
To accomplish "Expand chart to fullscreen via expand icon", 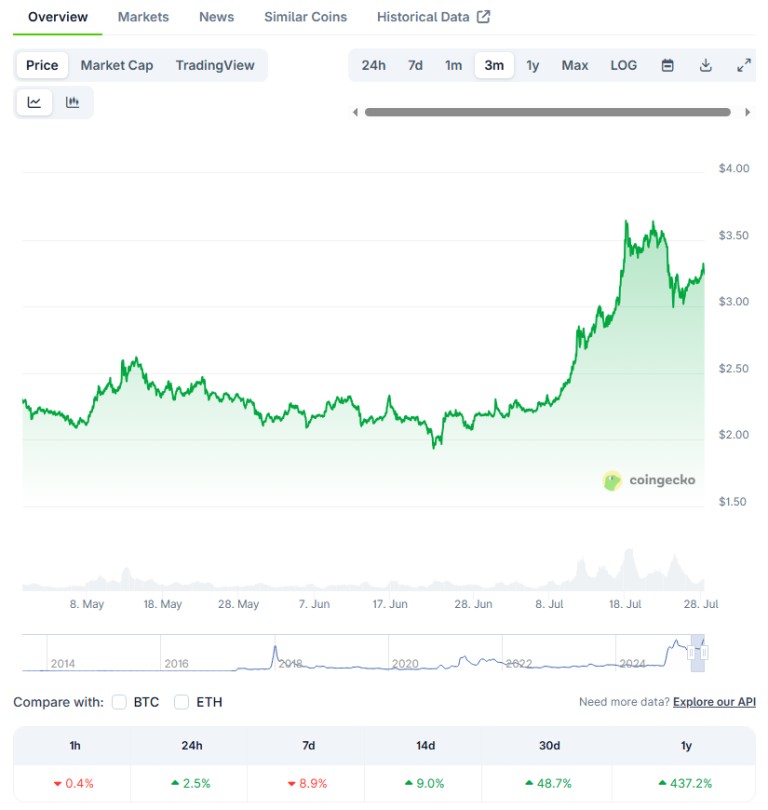I will coord(743,64).
